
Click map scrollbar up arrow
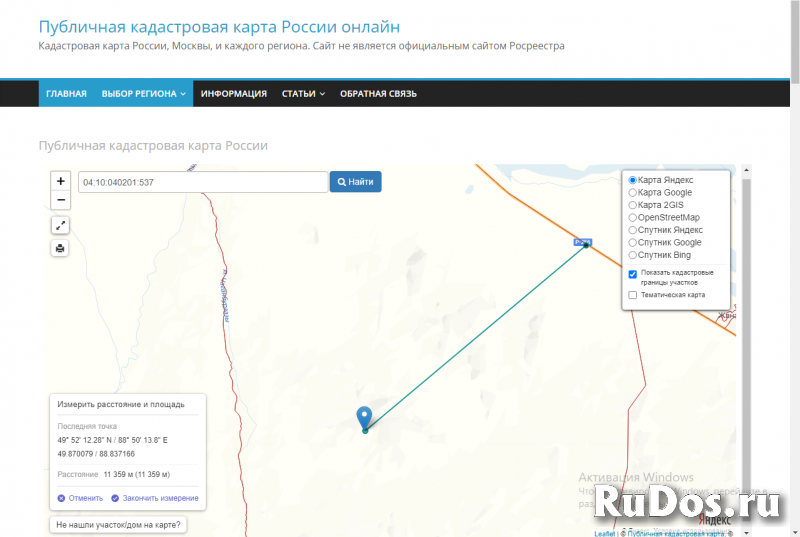(x=746, y=170)
